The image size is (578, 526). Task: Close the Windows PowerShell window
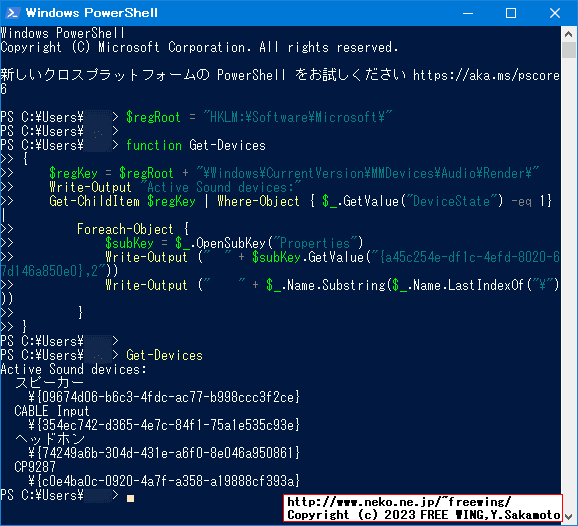(x=555, y=13)
